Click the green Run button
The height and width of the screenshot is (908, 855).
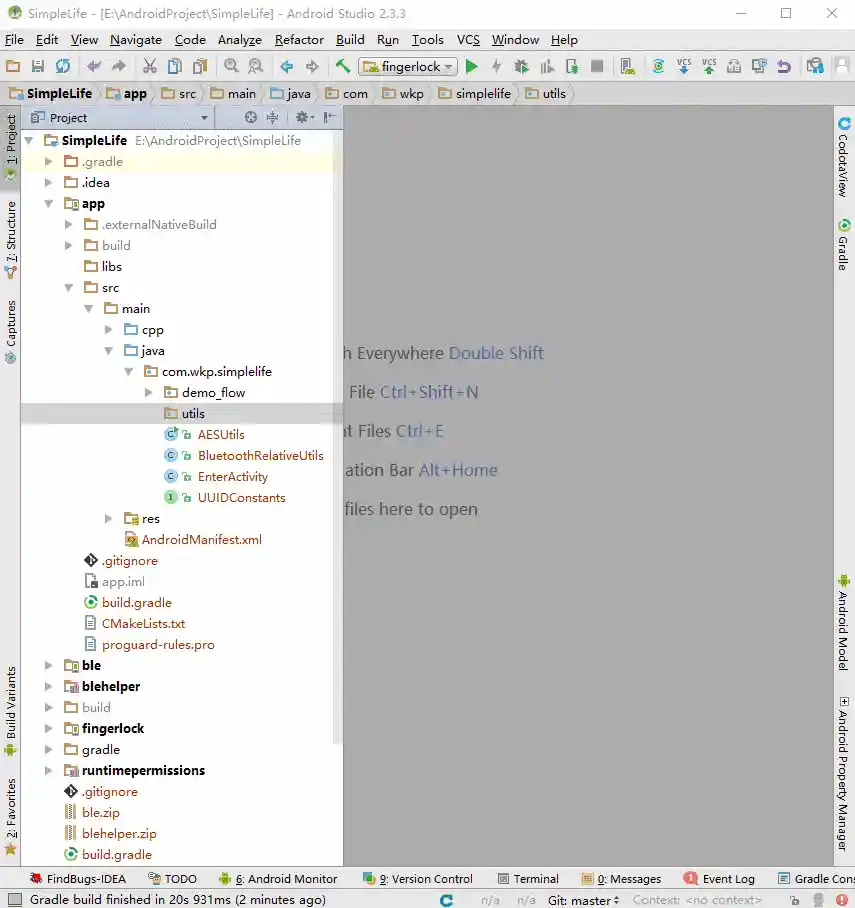pos(472,67)
